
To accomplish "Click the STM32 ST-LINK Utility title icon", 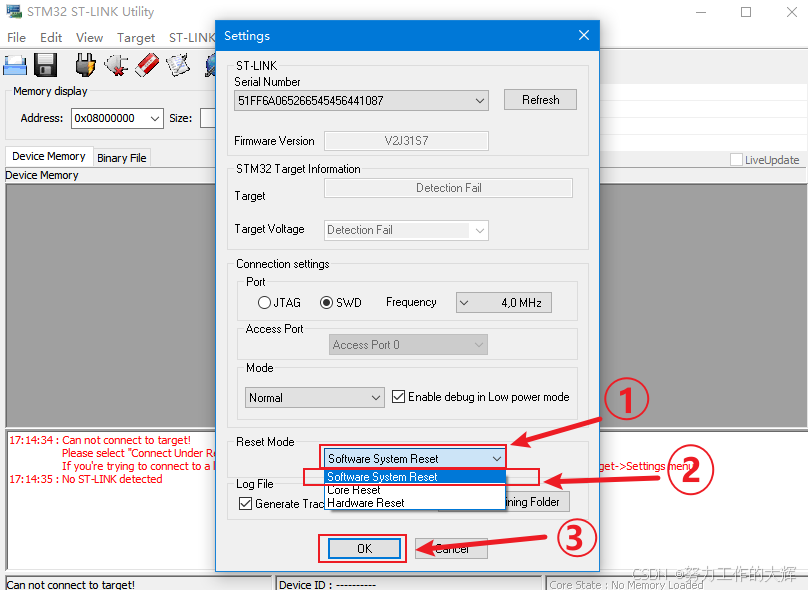I will (13, 11).
